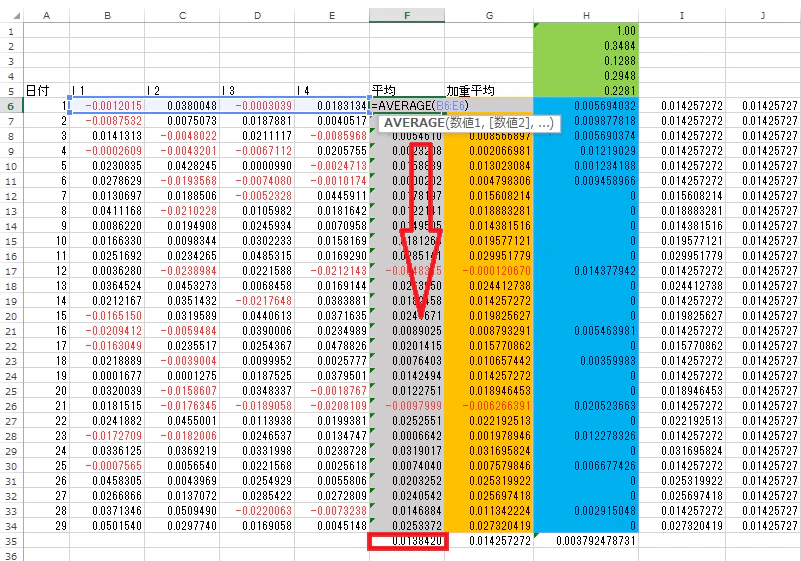This screenshot has height=561, width=801.
Task: Select the highlighted column F header
Action: tap(407, 16)
